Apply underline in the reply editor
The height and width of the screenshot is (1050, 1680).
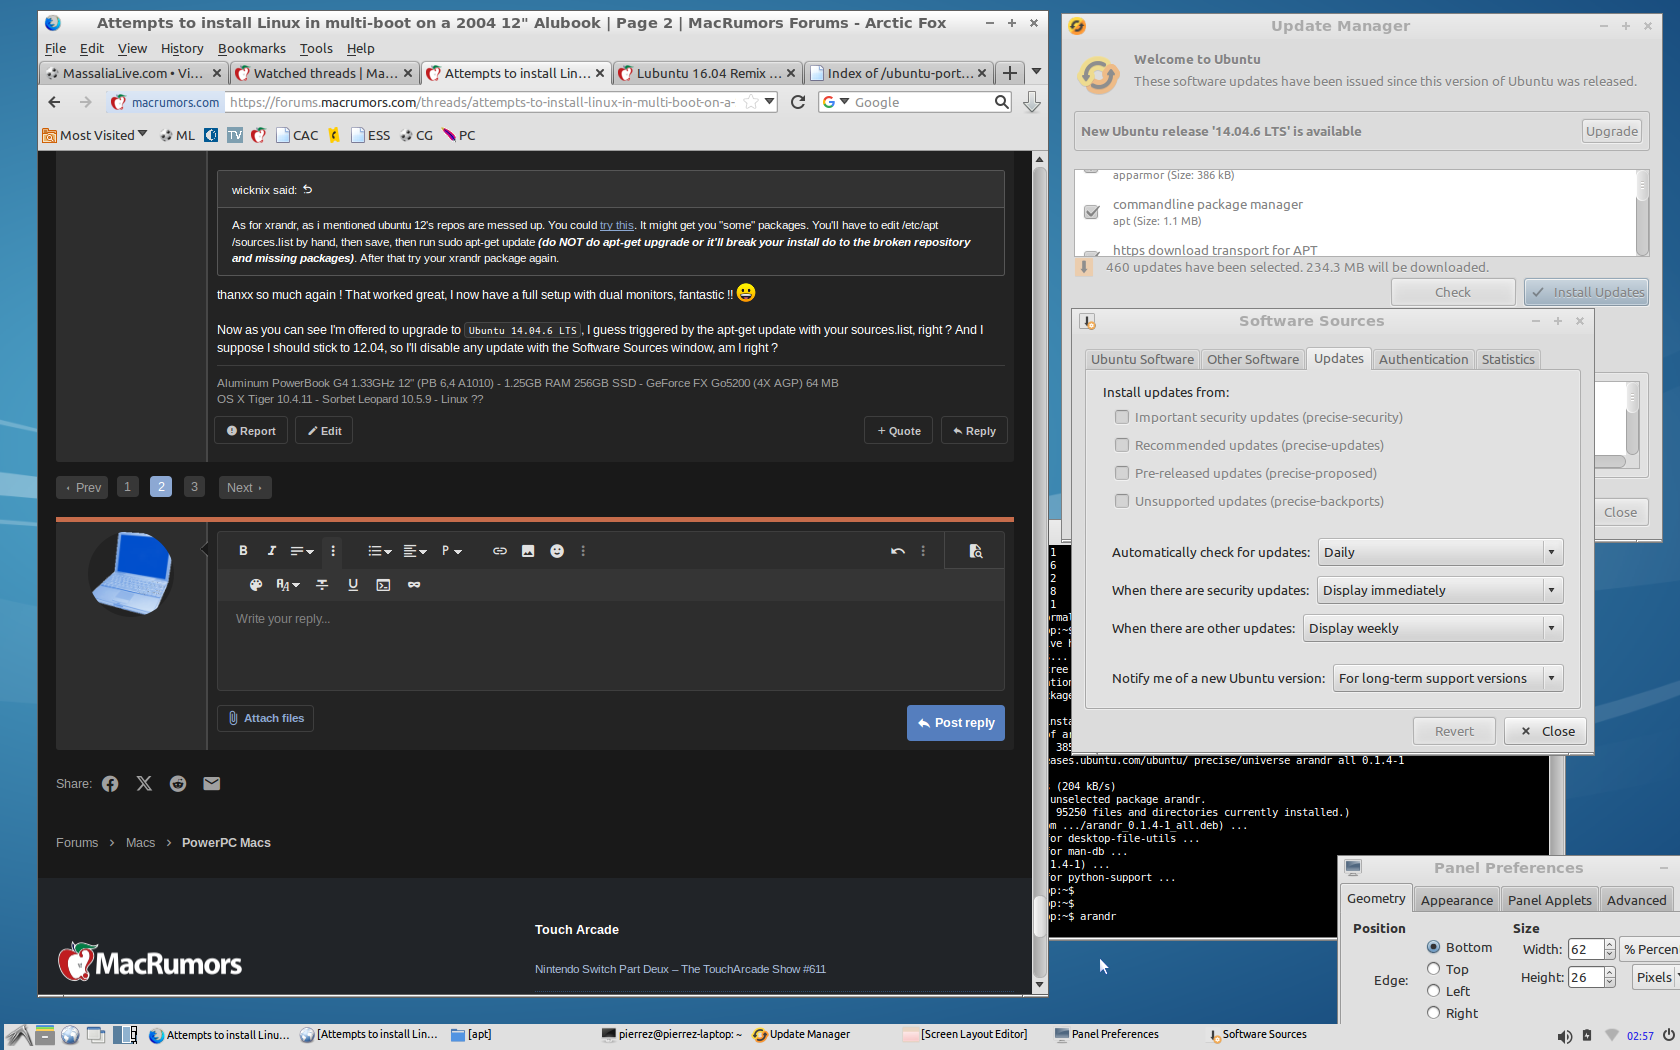tap(353, 585)
